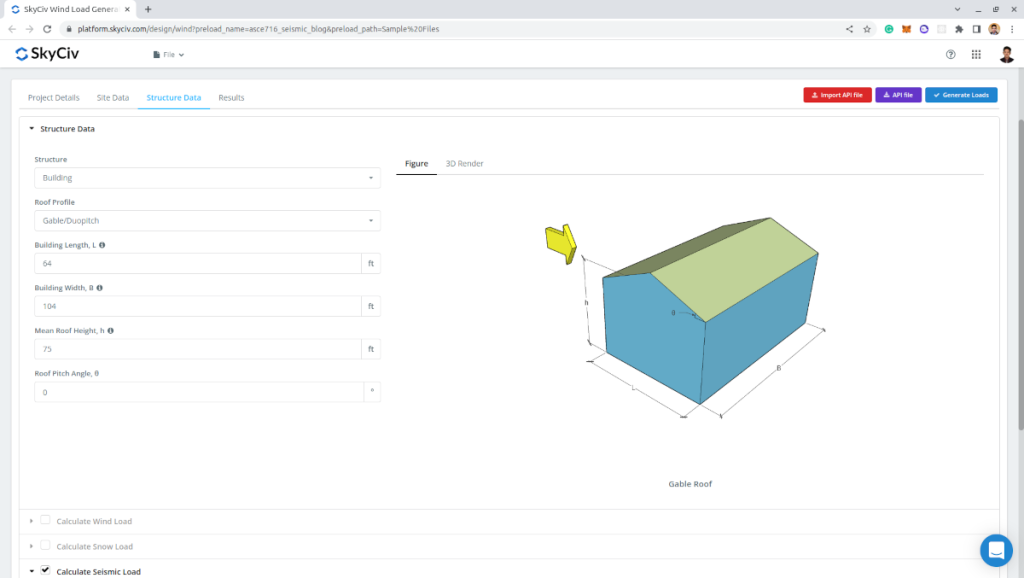Open the Roof Profile Gable/Duopitch dropdown

(x=207, y=220)
